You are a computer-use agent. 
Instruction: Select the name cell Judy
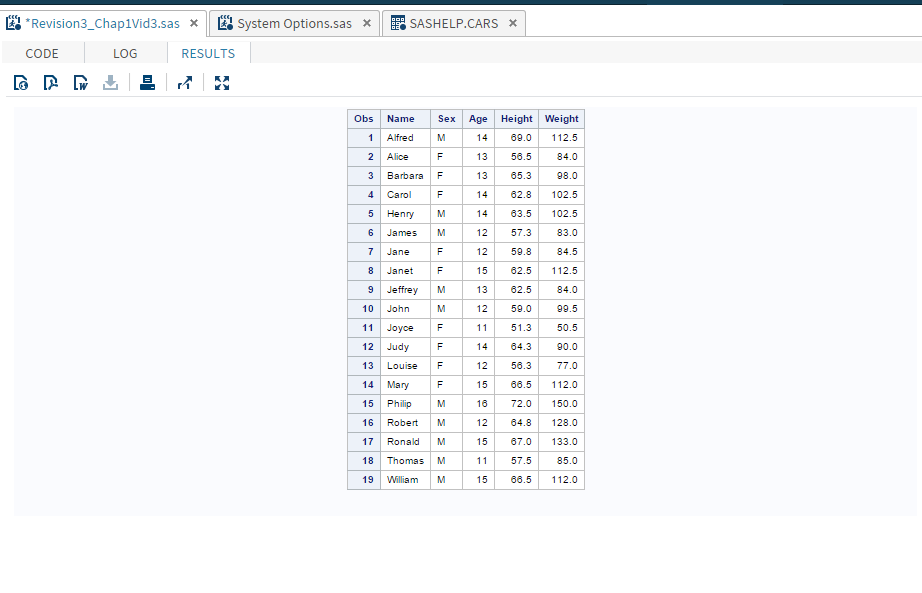pos(406,347)
